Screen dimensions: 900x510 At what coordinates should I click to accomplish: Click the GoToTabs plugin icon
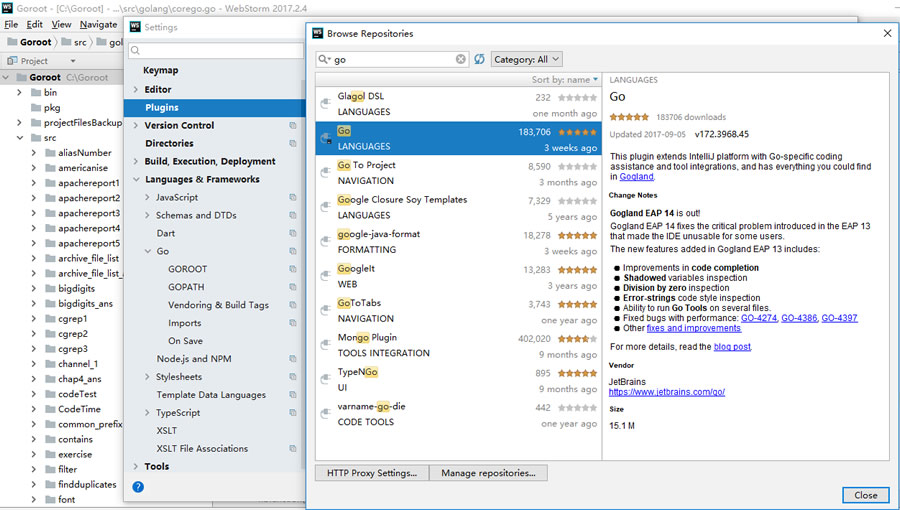[x=325, y=310]
